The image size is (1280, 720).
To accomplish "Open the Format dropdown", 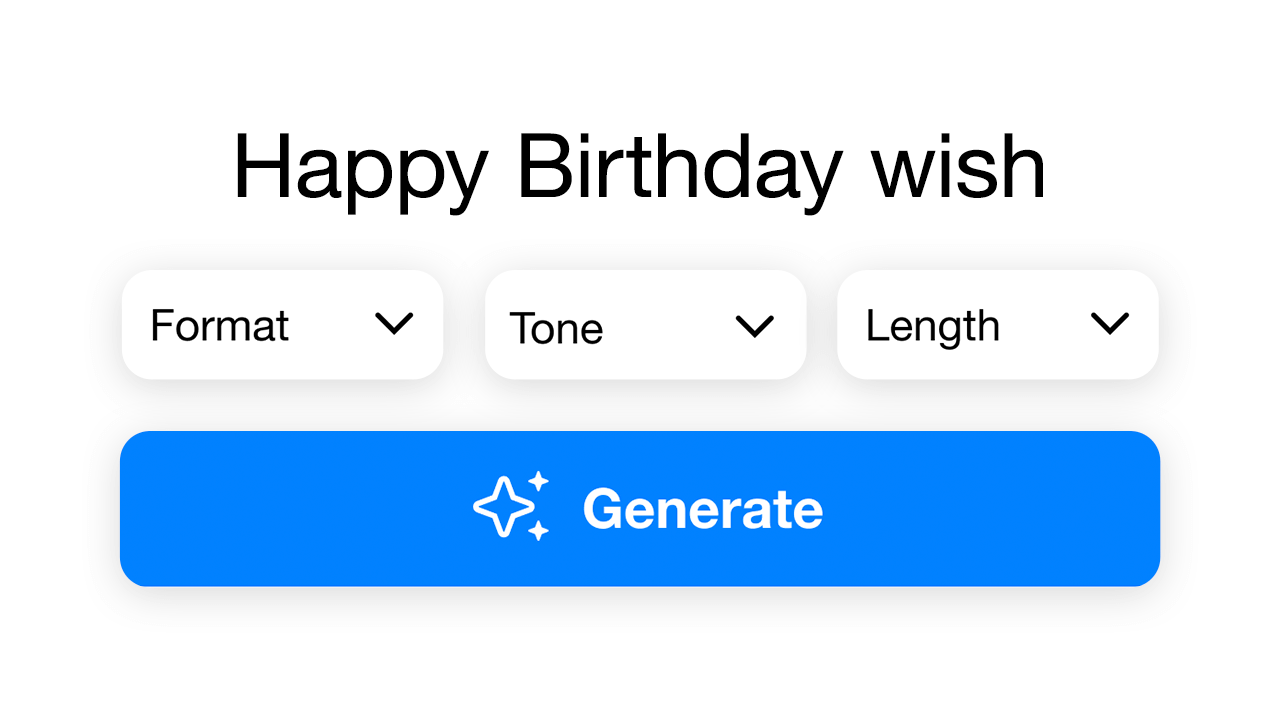I will (282, 324).
